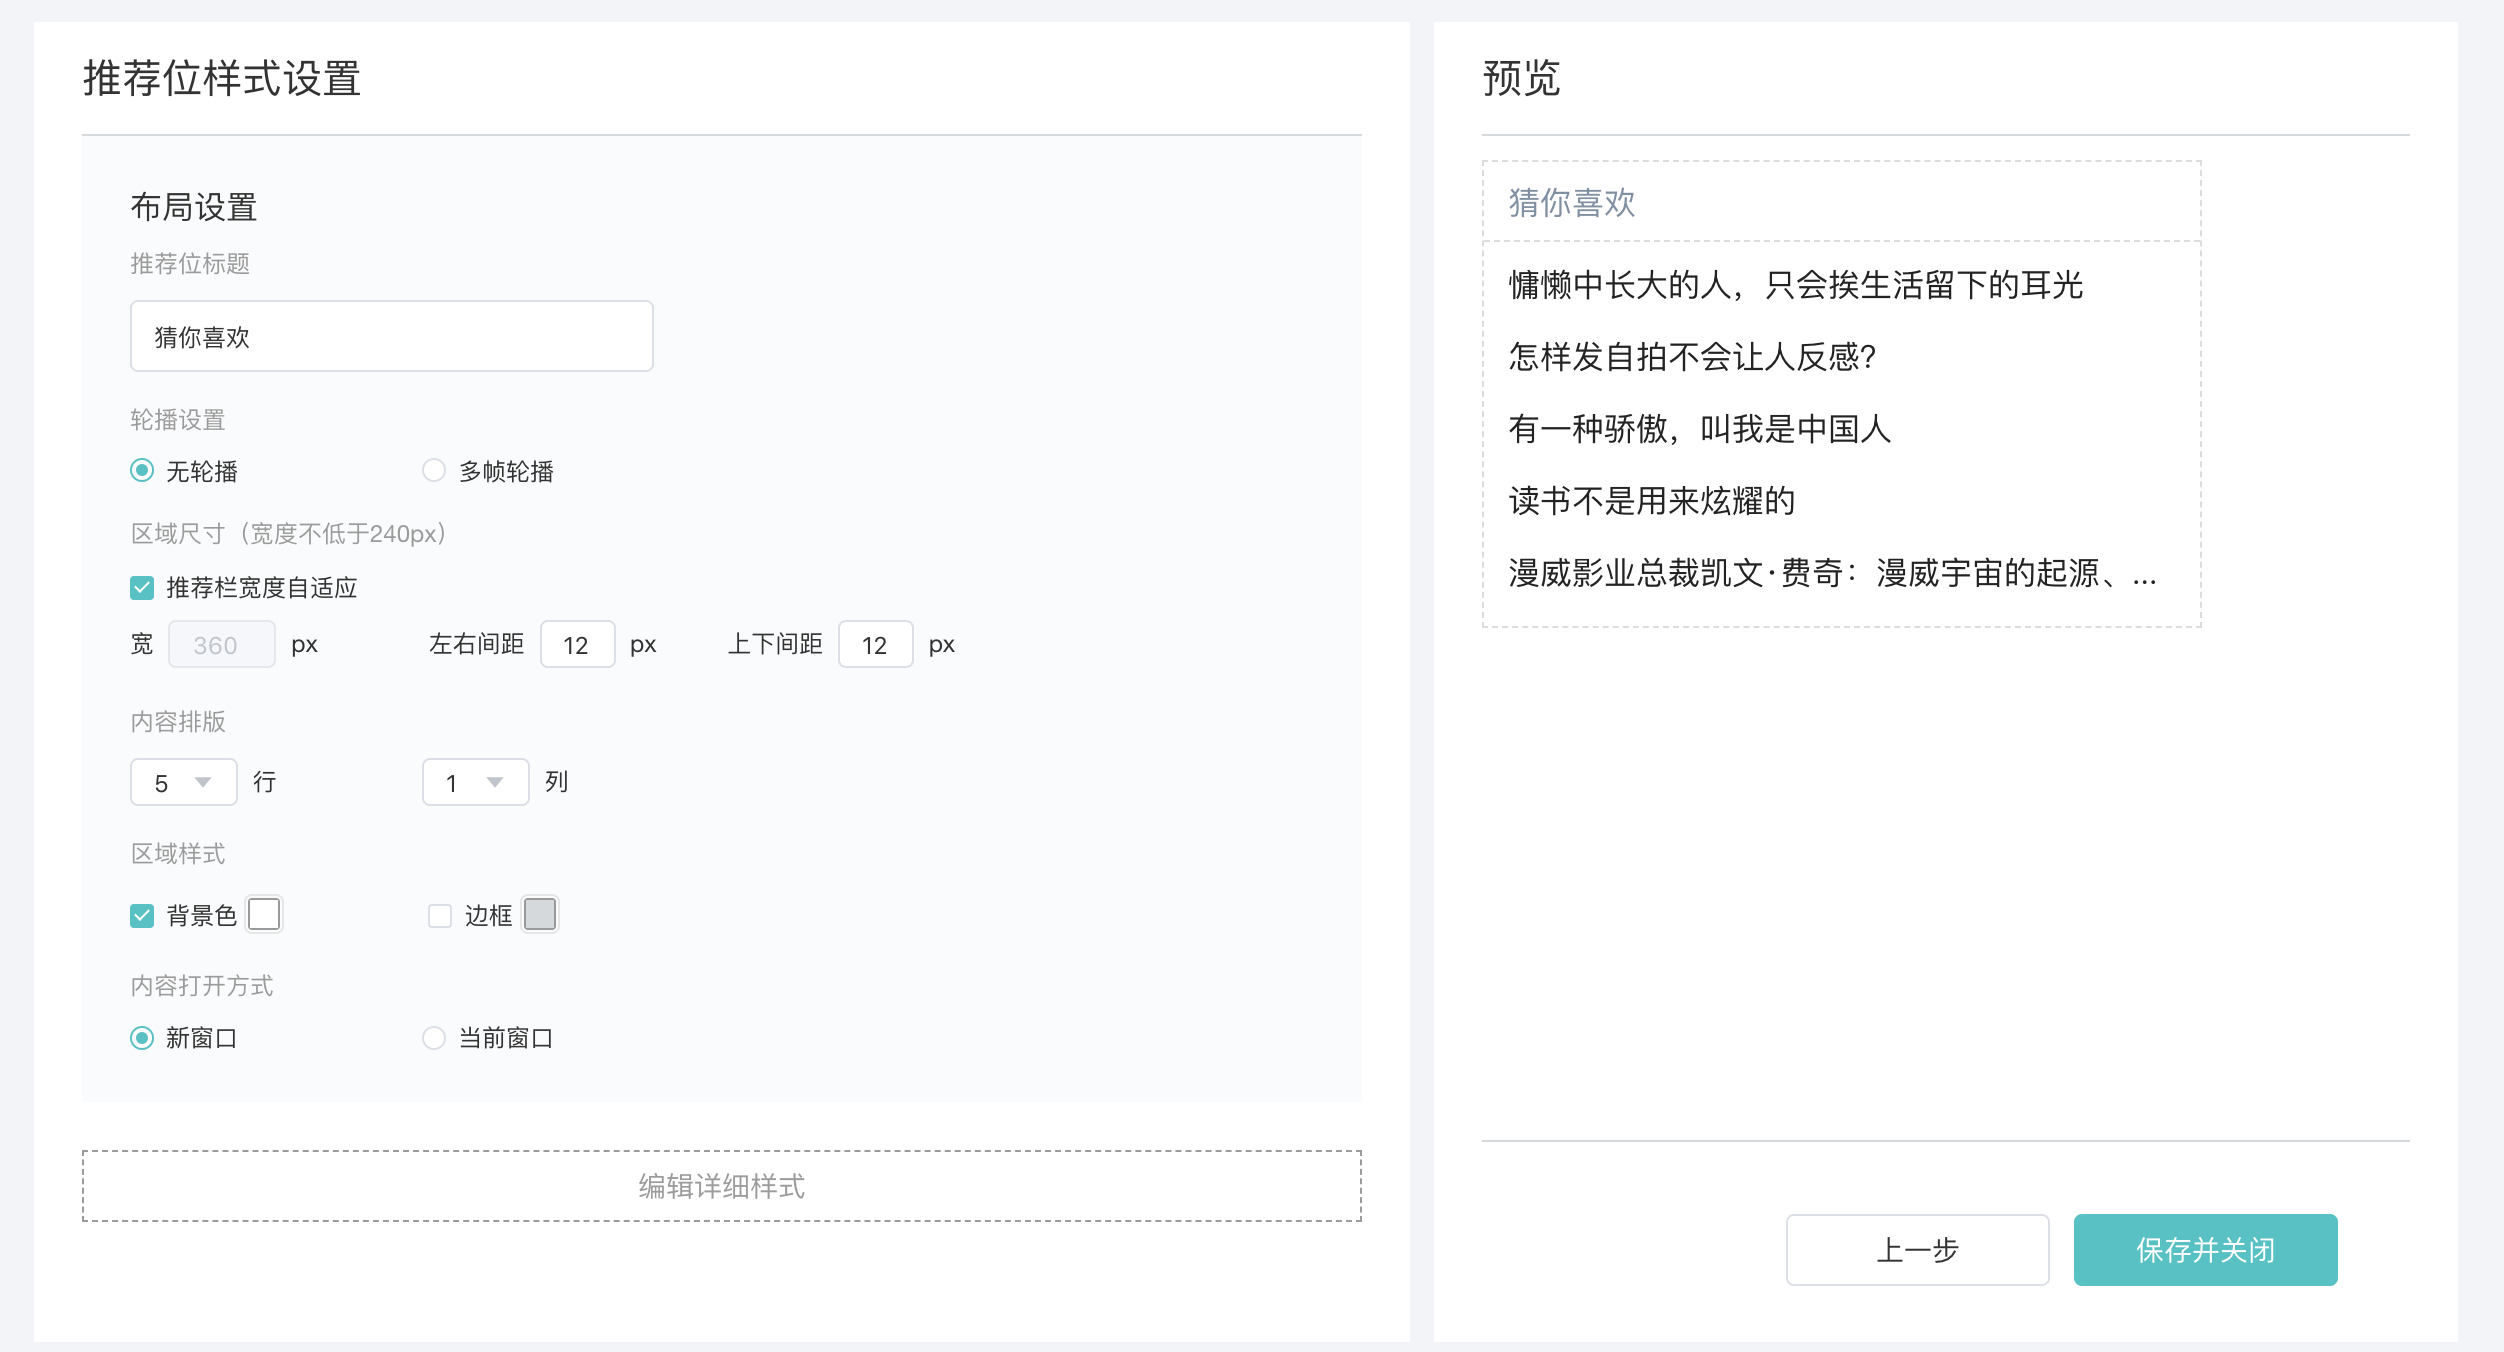The image size is (2504, 1352).
Task: Open preview item 读书不是用来炫耀的
Action: 1652,501
